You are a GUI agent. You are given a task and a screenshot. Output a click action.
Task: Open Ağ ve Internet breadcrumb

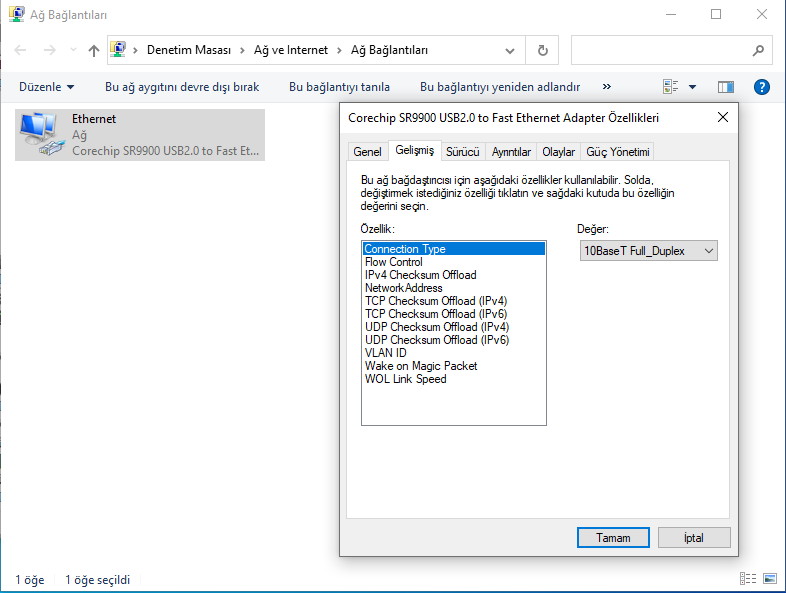pos(291,50)
